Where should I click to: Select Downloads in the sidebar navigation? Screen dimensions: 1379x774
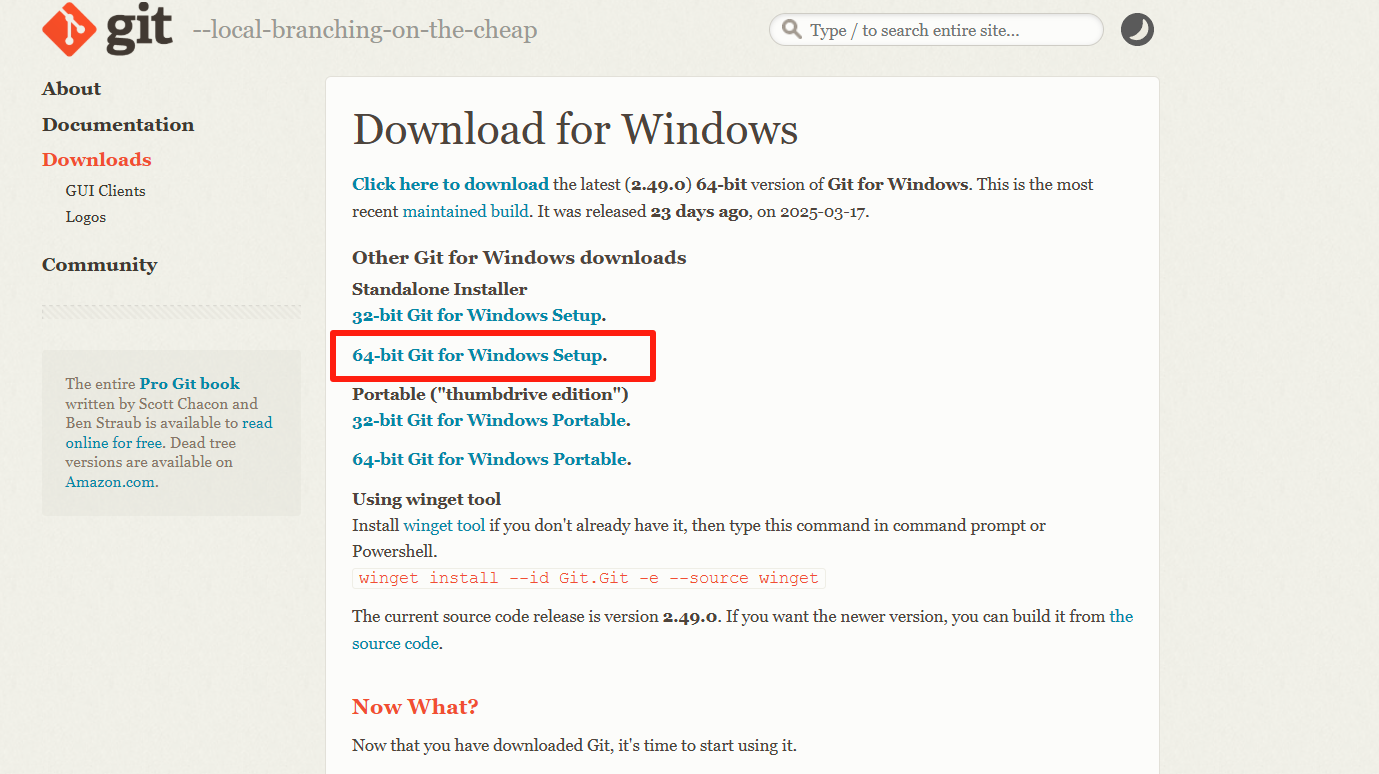tap(97, 160)
